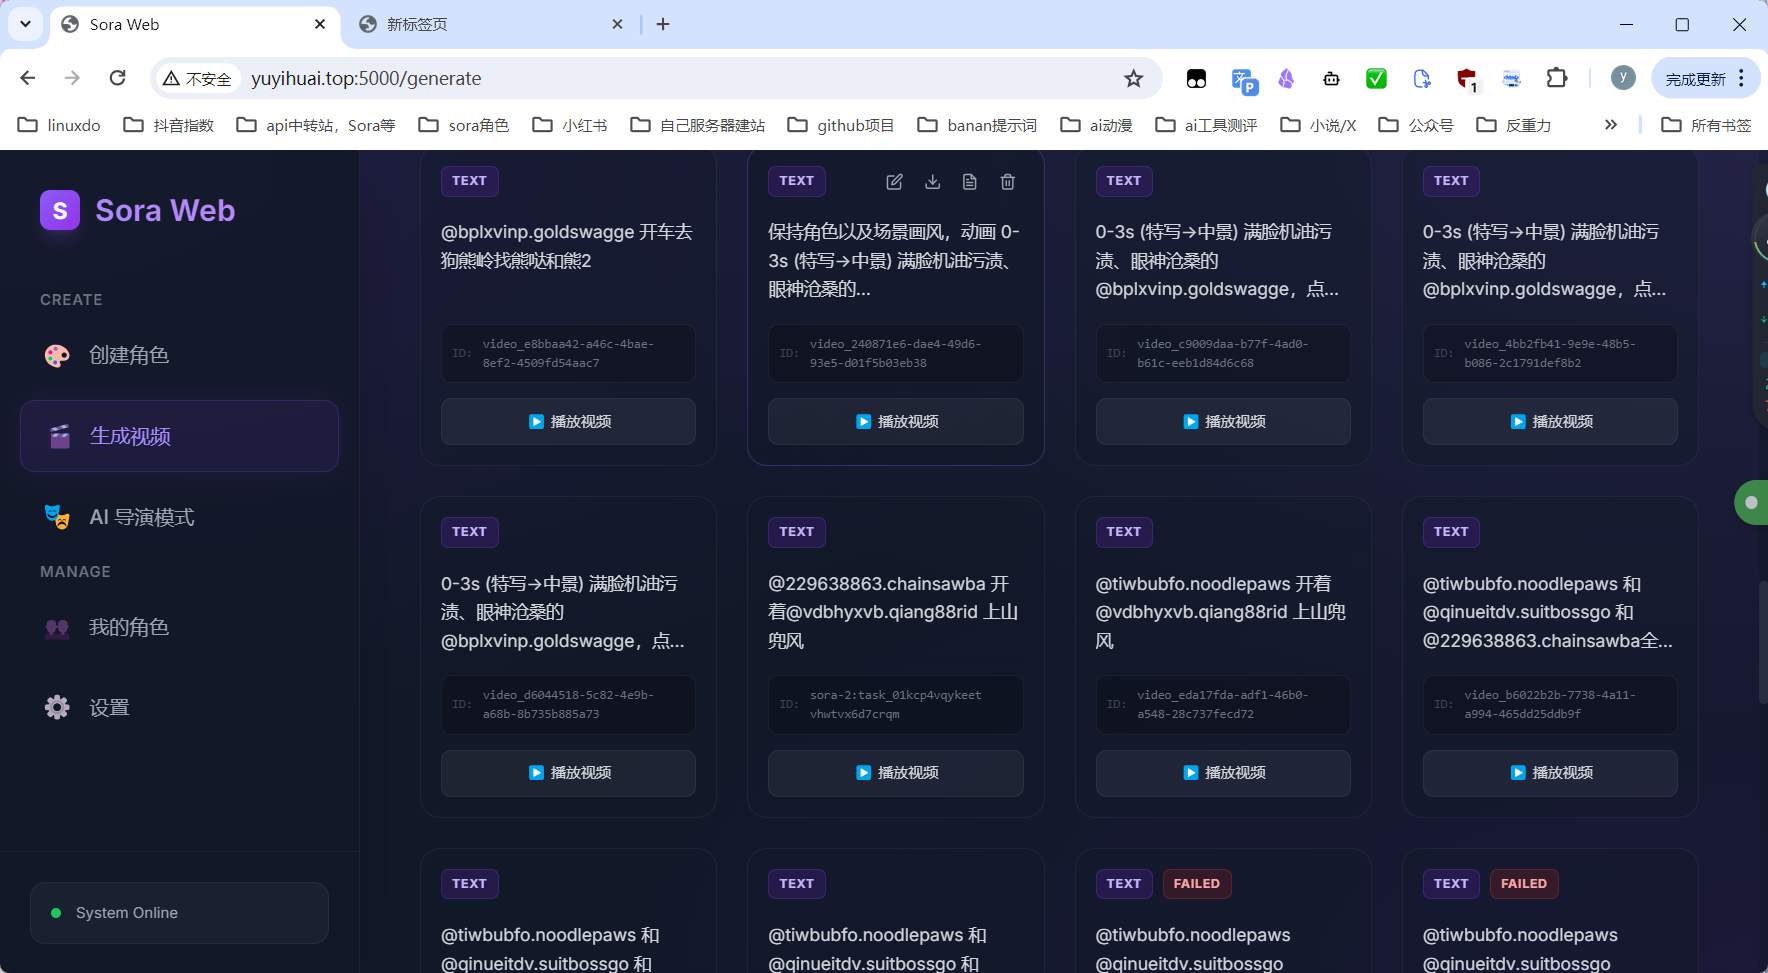Click the green checkmark extension icon
The image size is (1768, 973).
click(1376, 78)
